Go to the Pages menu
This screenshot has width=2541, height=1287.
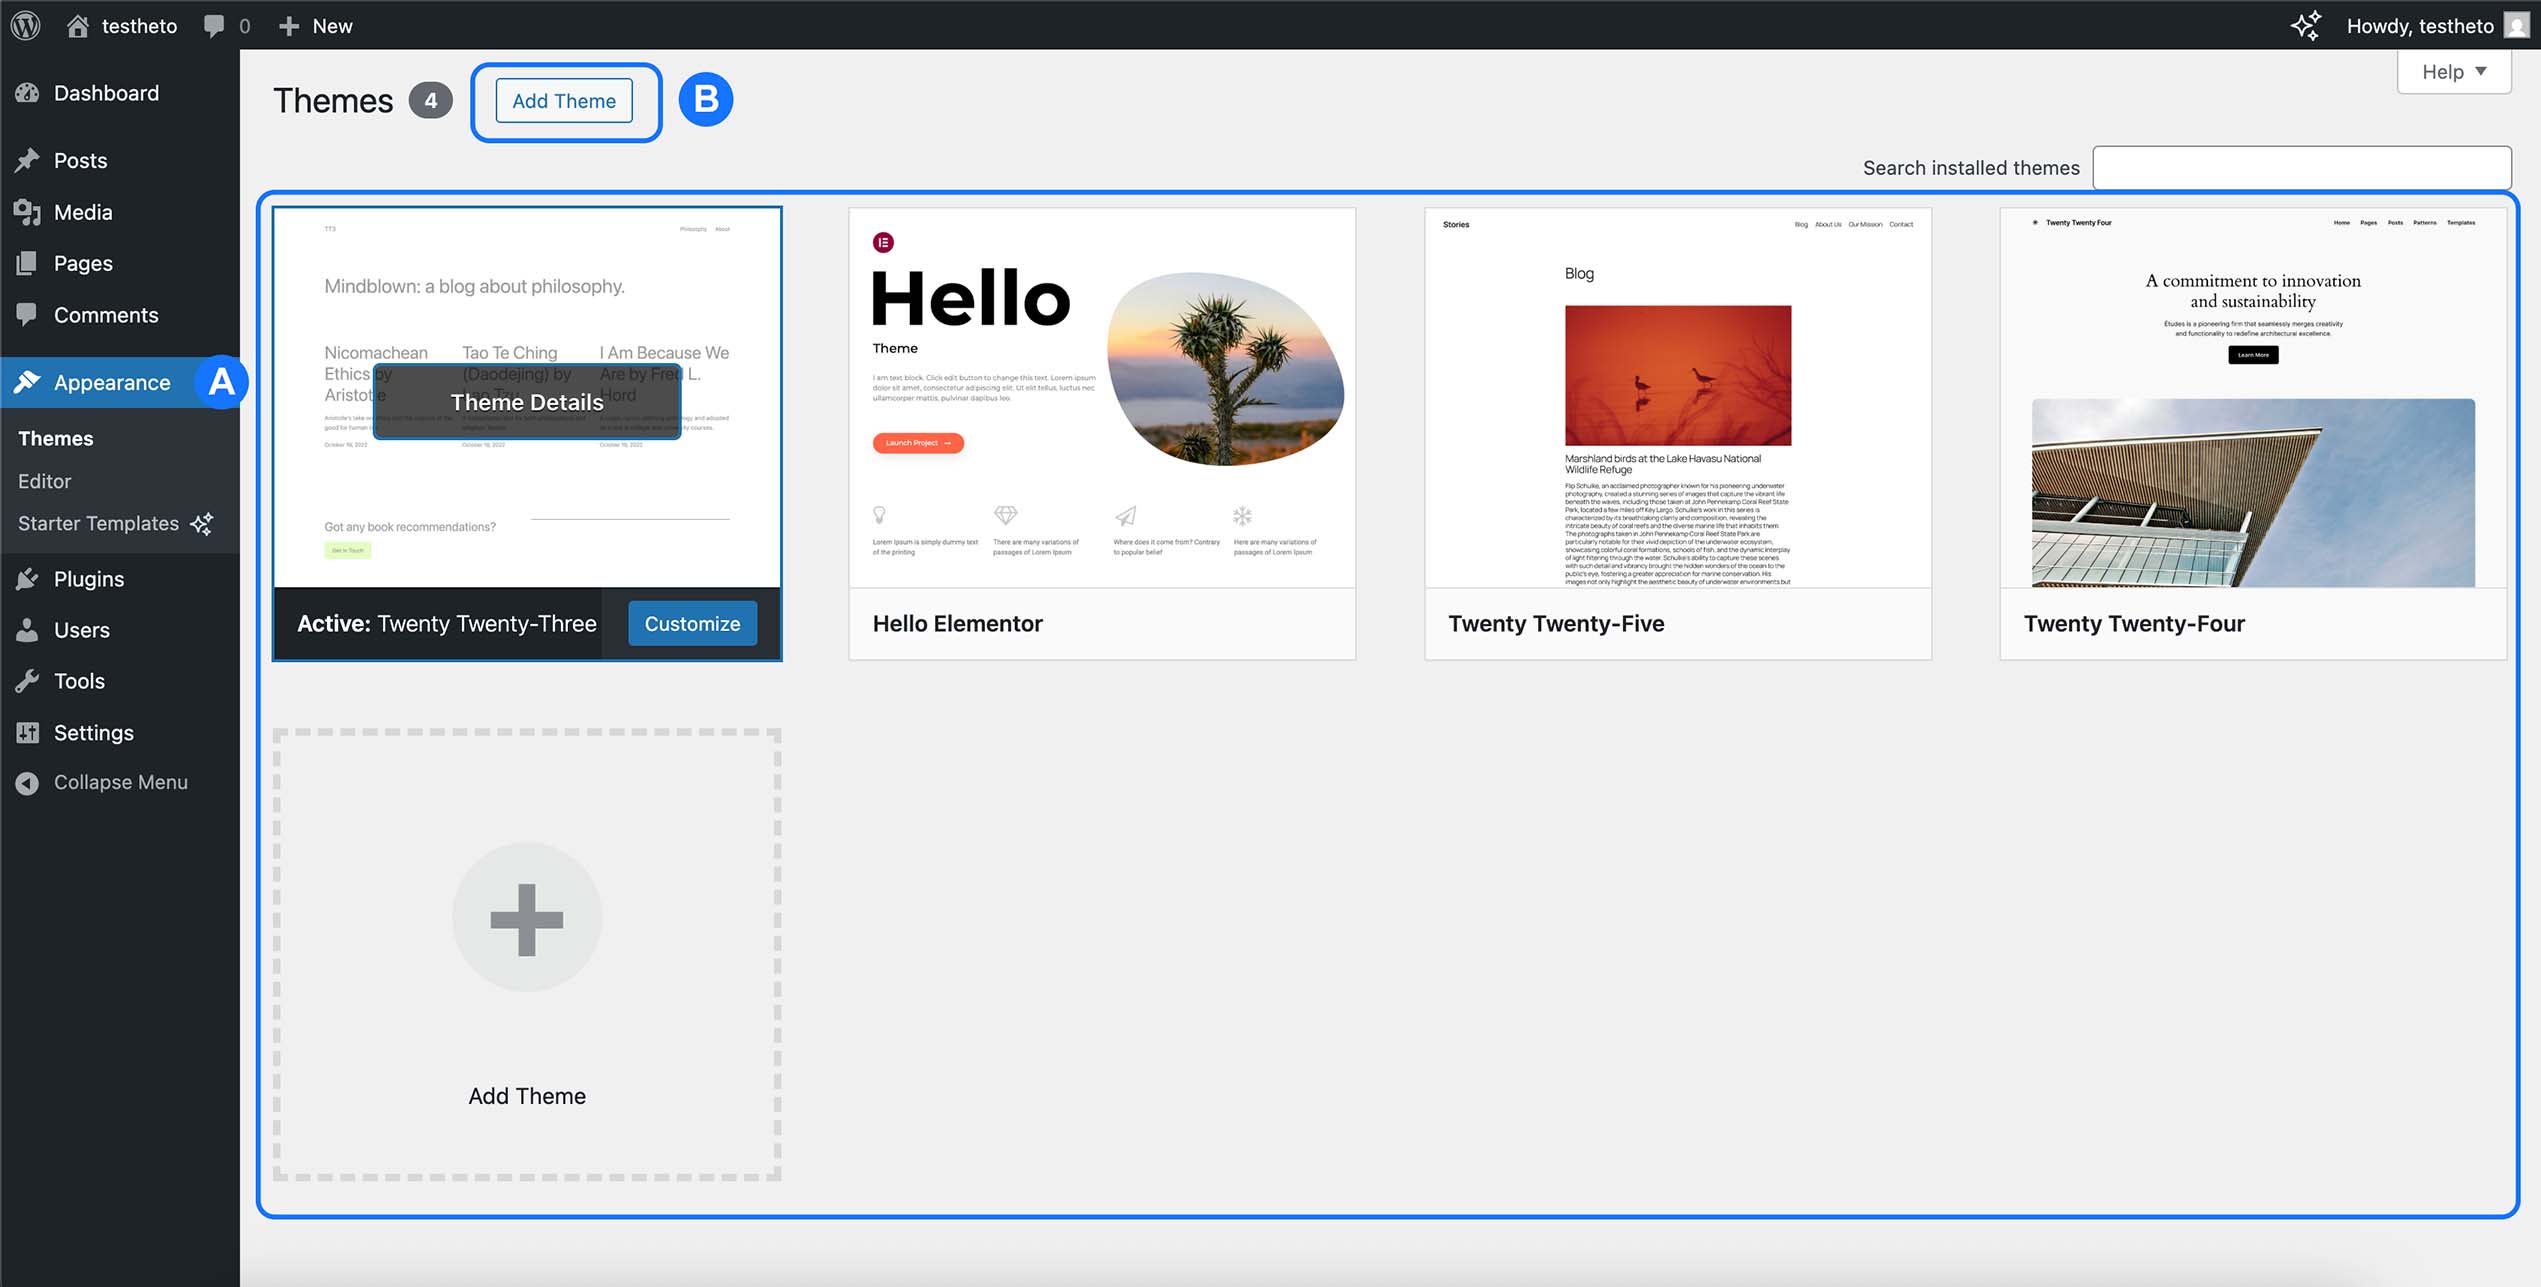pos(83,263)
